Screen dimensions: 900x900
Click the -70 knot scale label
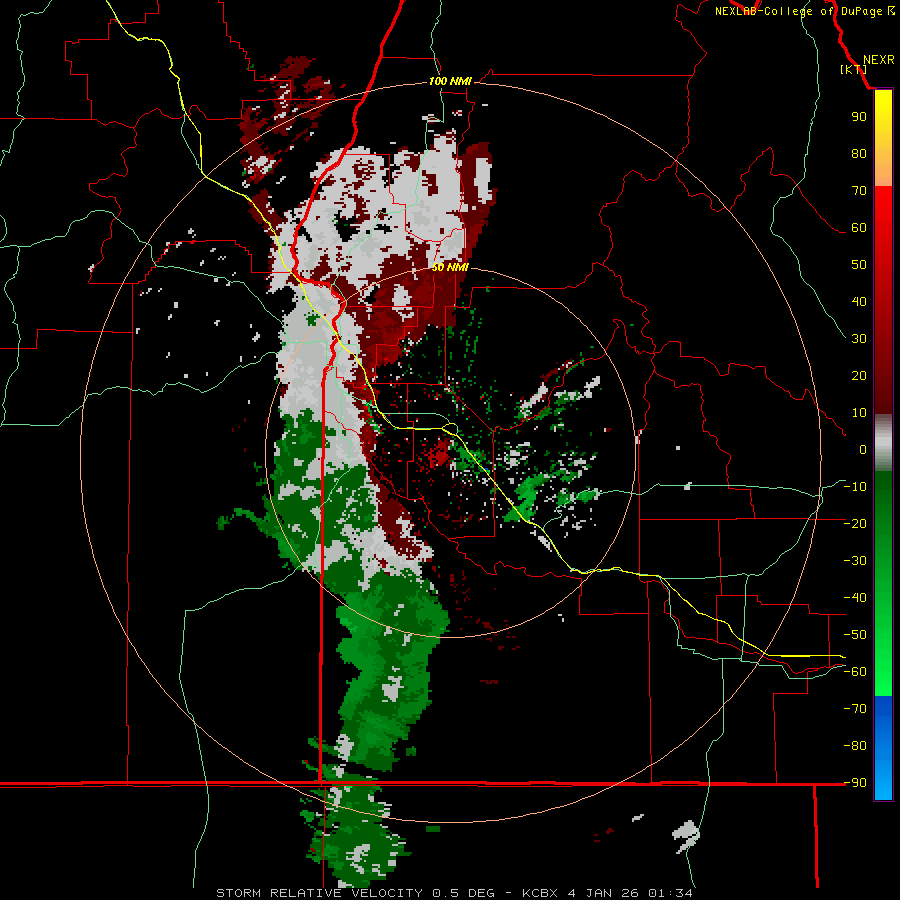point(855,709)
